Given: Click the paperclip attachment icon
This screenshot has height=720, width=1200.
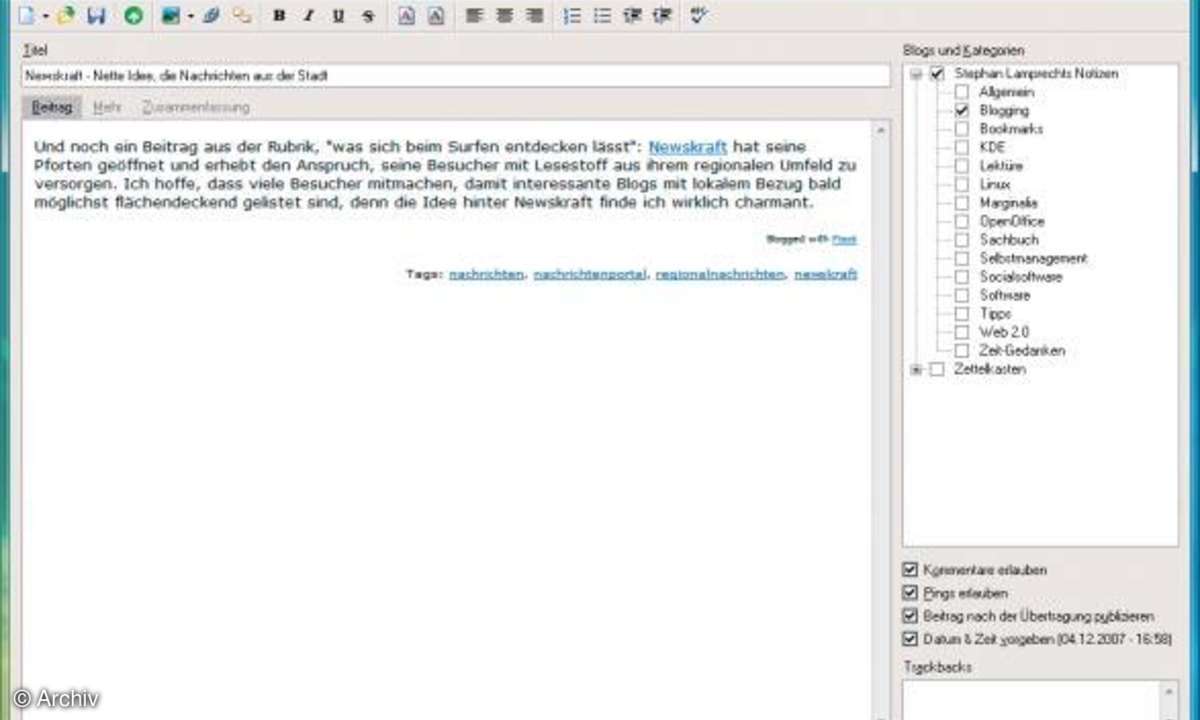Looking at the screenshot, I should pos(211,16).
